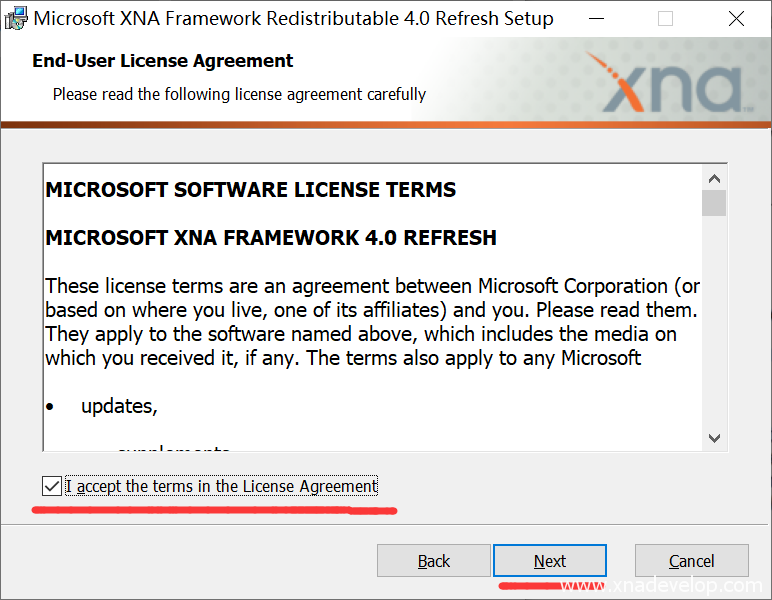Go to the previous step with Back
The image size is (772, 600).
(x=434, y=561)
